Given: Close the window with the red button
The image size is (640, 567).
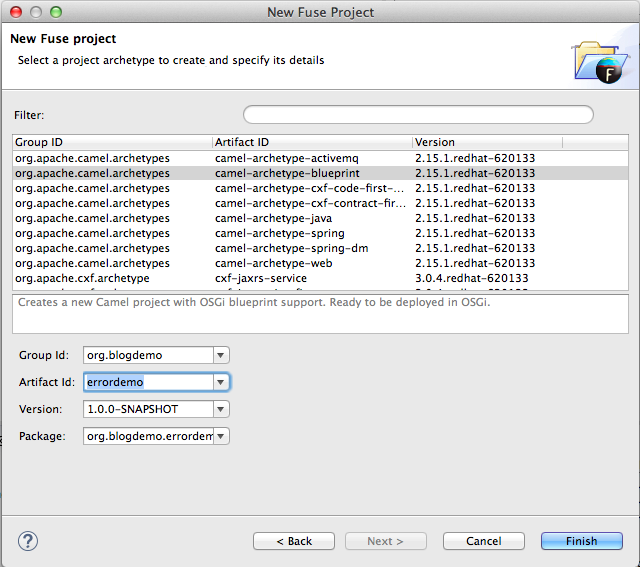Looking at the screenshot, I should 16,12.
